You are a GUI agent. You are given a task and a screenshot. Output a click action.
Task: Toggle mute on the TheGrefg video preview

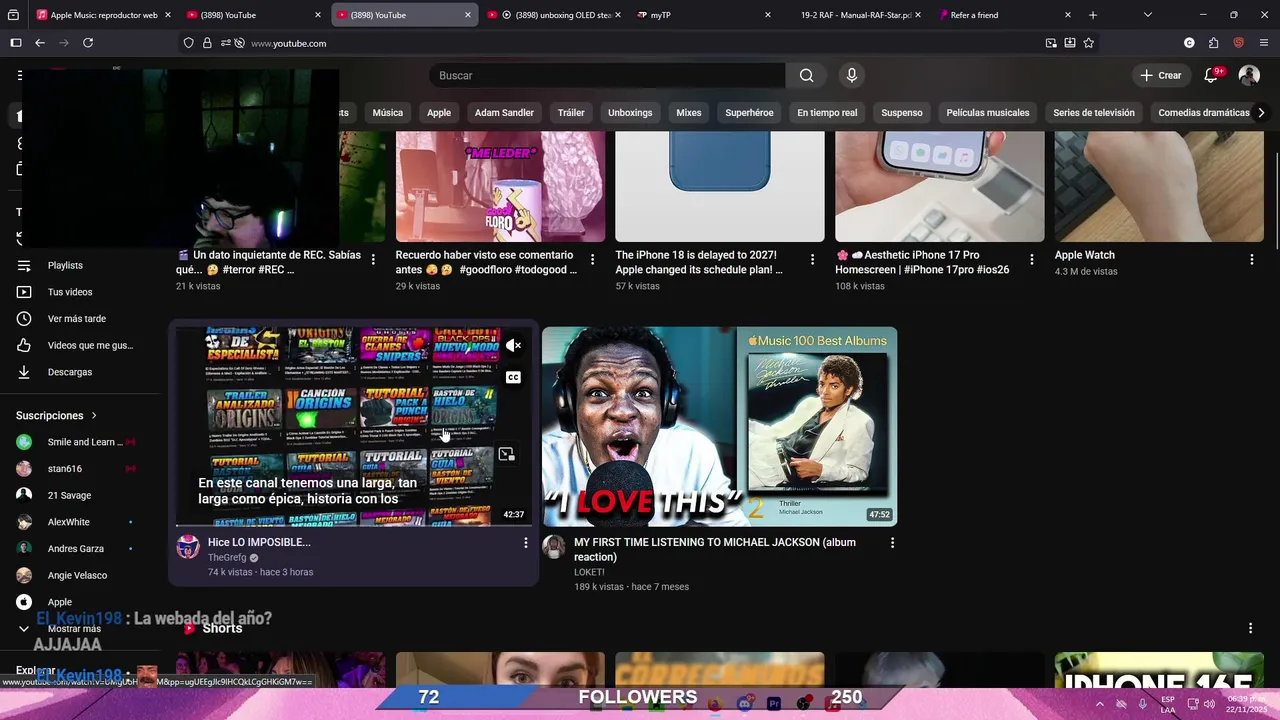point(513,346)
